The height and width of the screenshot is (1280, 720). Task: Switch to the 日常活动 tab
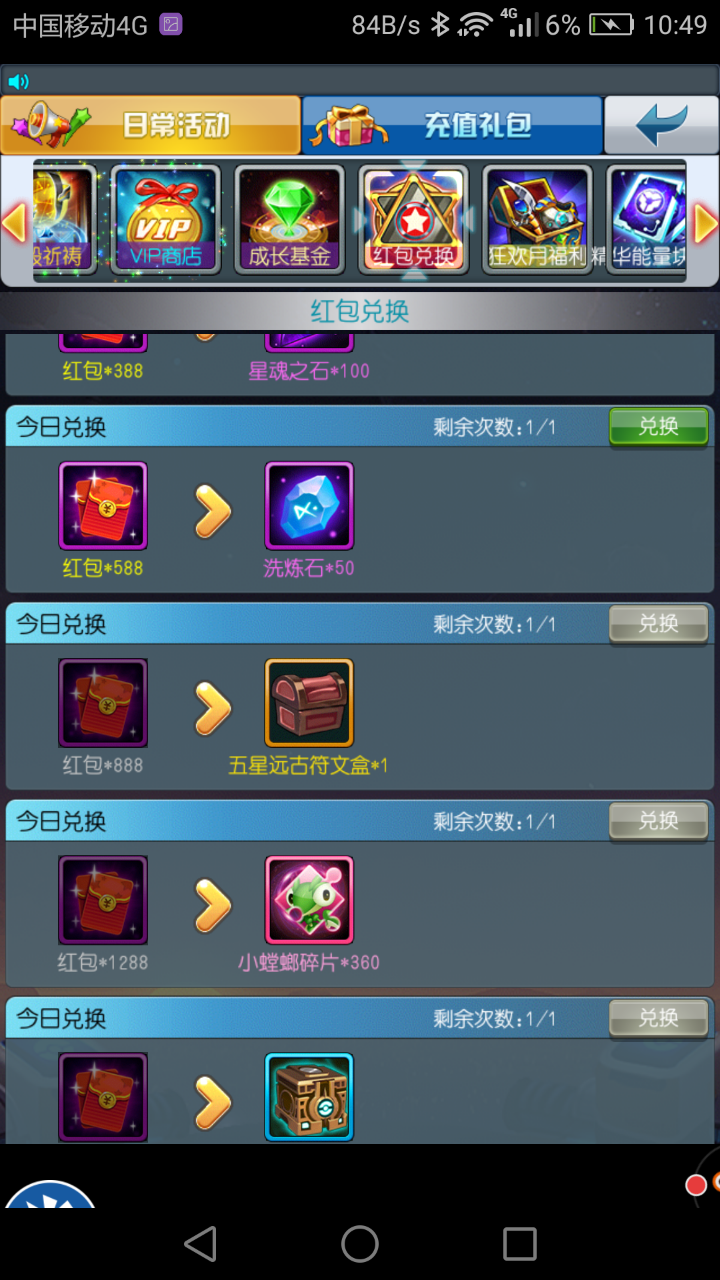tap(150, 125)
